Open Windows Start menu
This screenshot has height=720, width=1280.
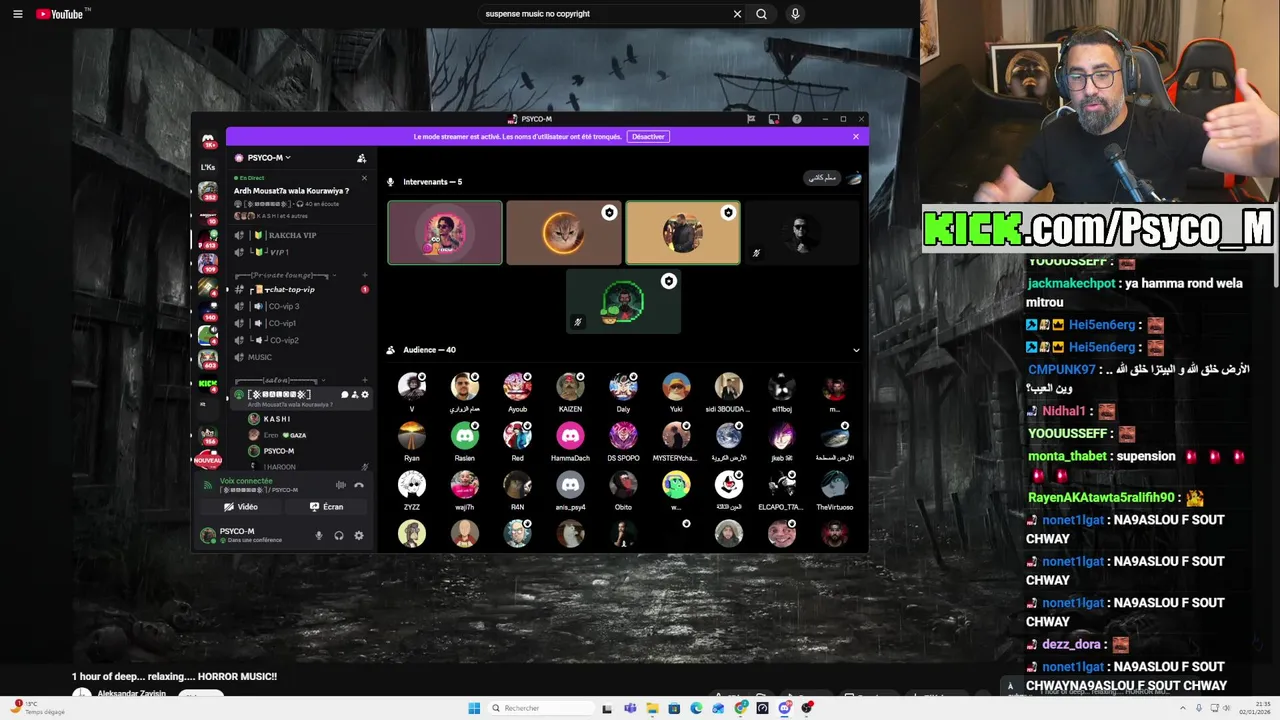click(x=474, y=708)
